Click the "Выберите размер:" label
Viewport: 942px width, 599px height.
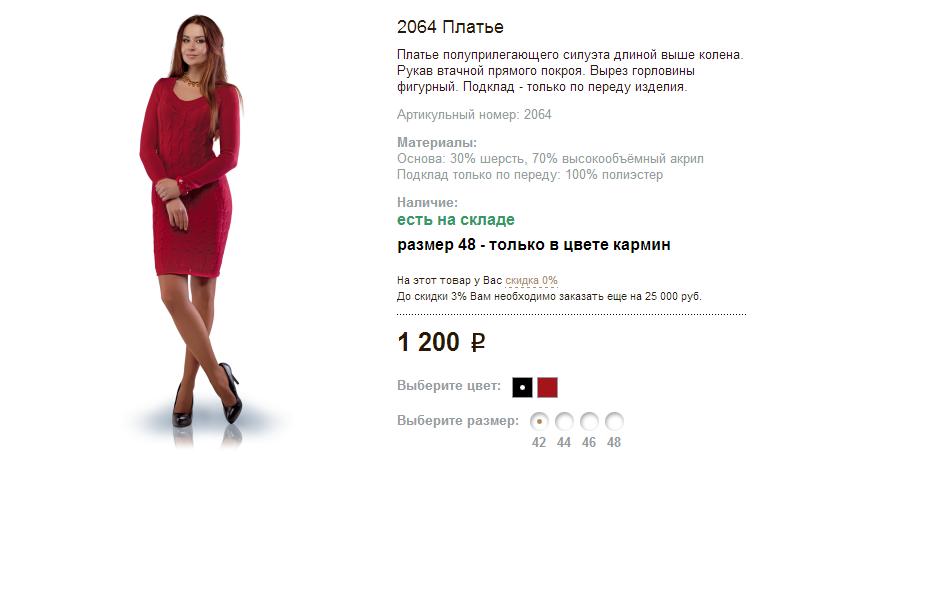pos(458,421)
